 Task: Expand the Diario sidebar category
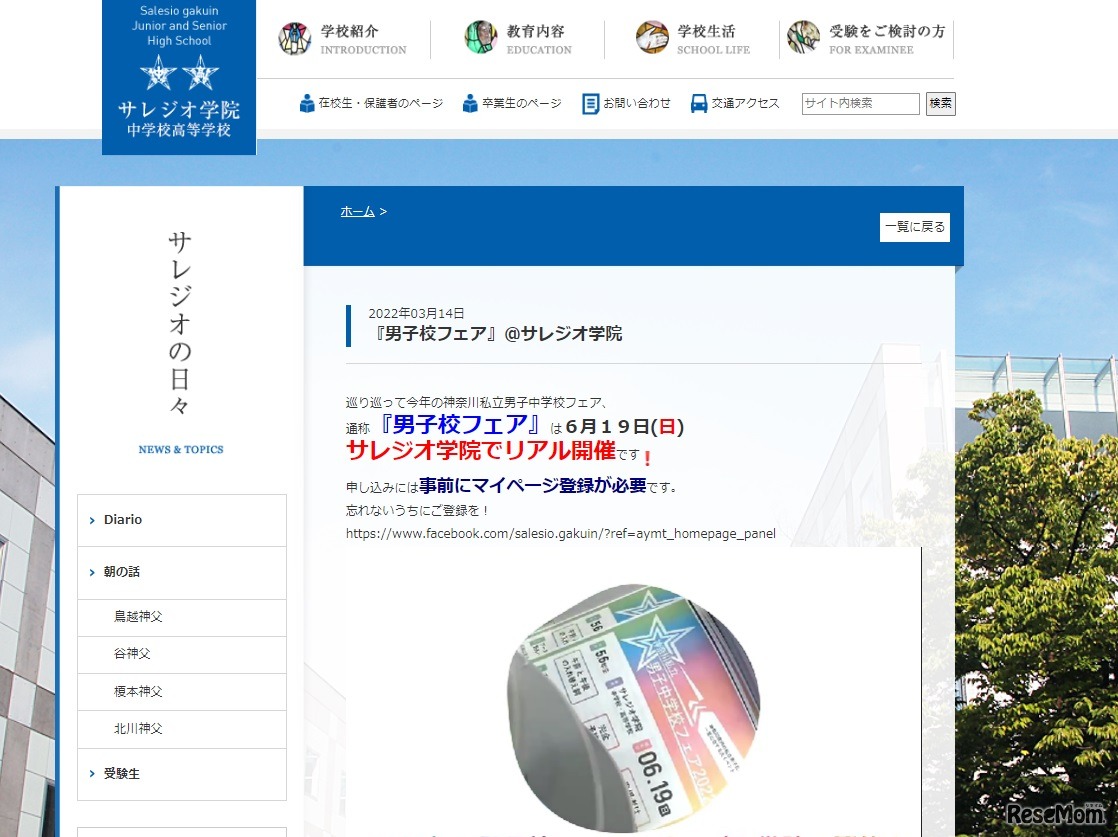tap(182, 520)
